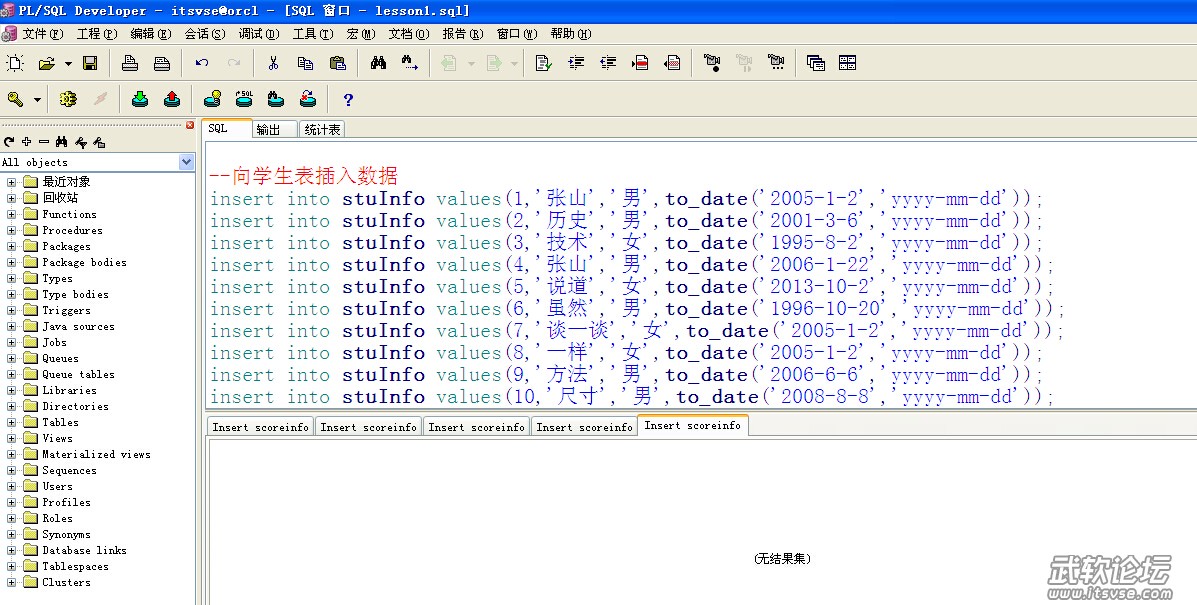Click the Save floppy disk icon
1197x605 pixels.
(x=90, y=63)
